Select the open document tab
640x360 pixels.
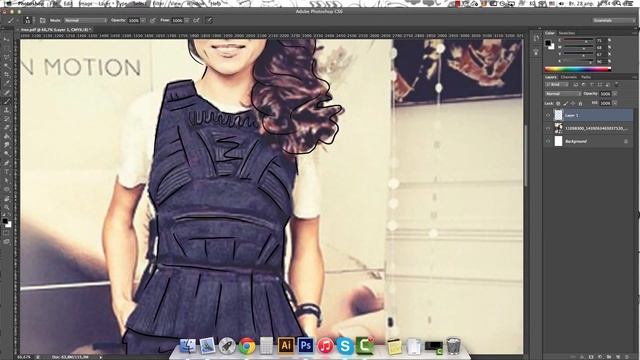click(56, 30)
